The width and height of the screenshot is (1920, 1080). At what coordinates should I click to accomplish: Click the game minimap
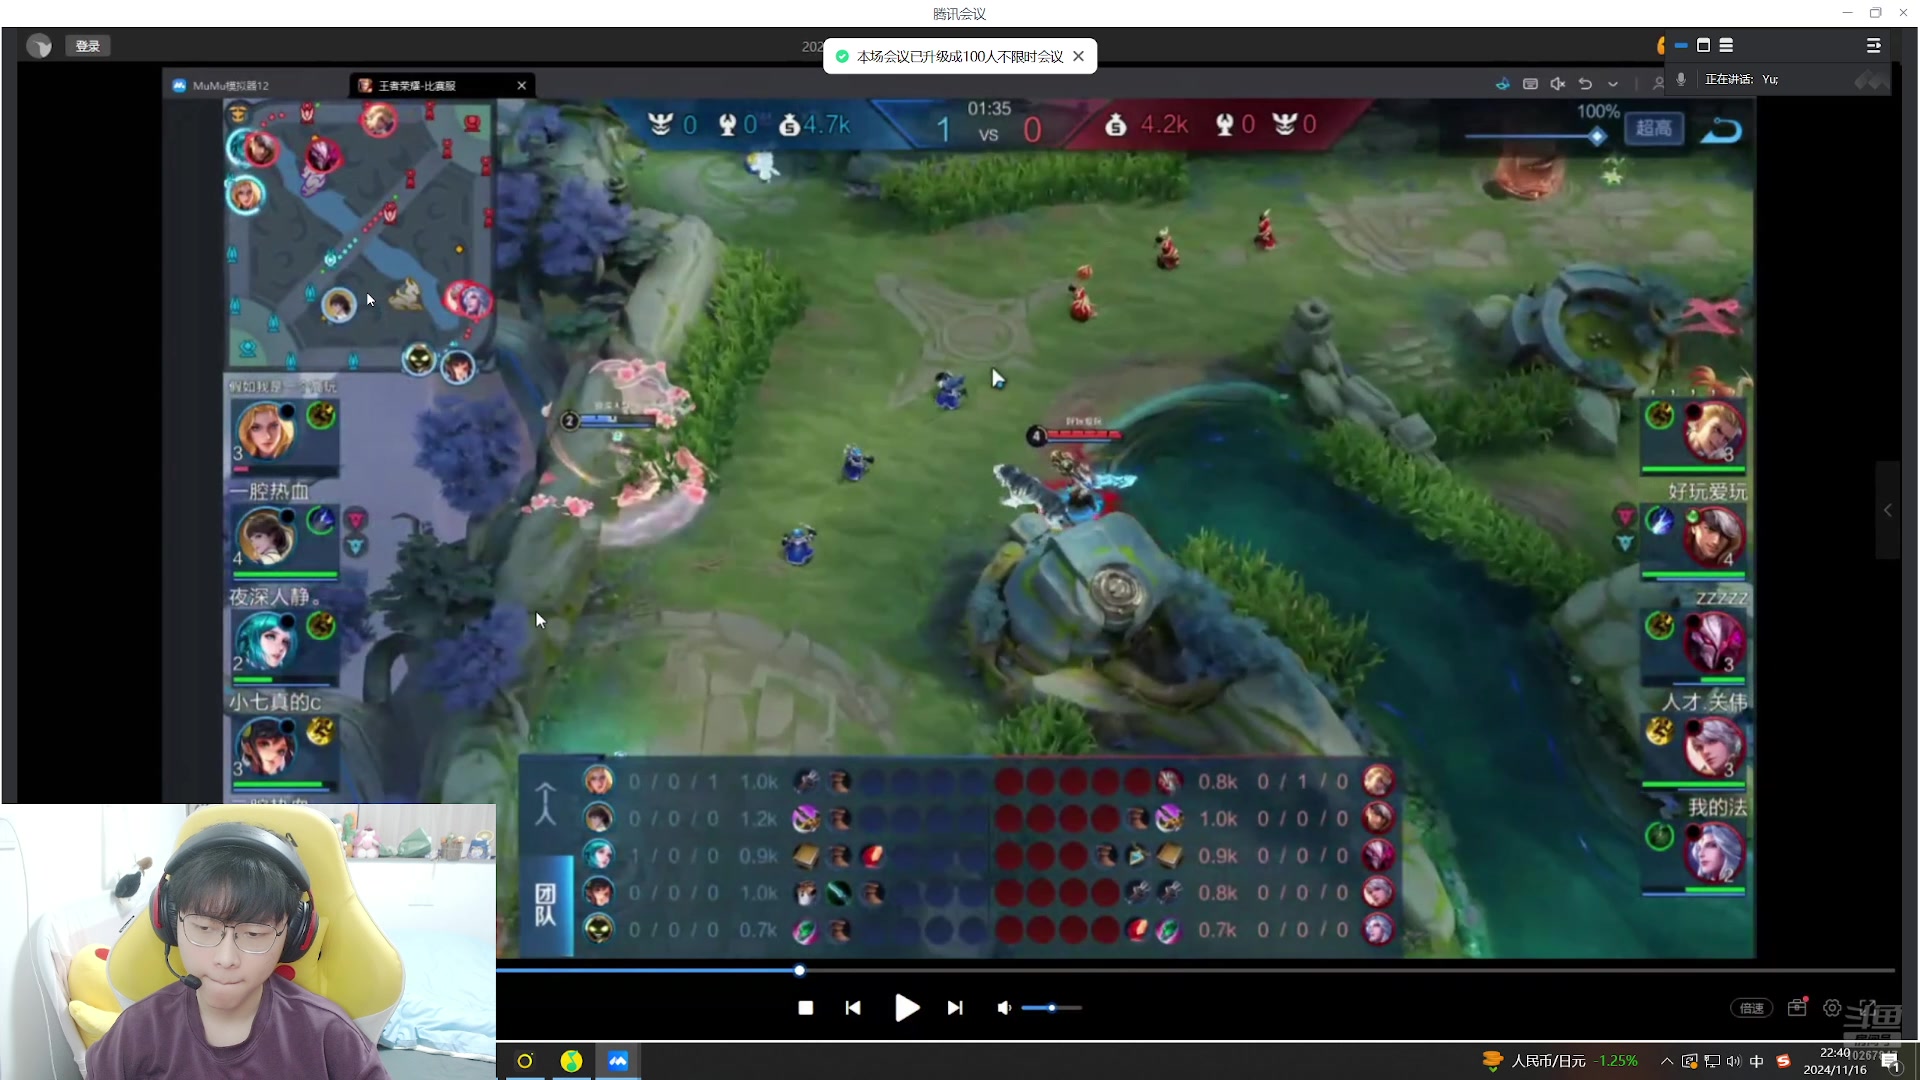click(359, 236)
